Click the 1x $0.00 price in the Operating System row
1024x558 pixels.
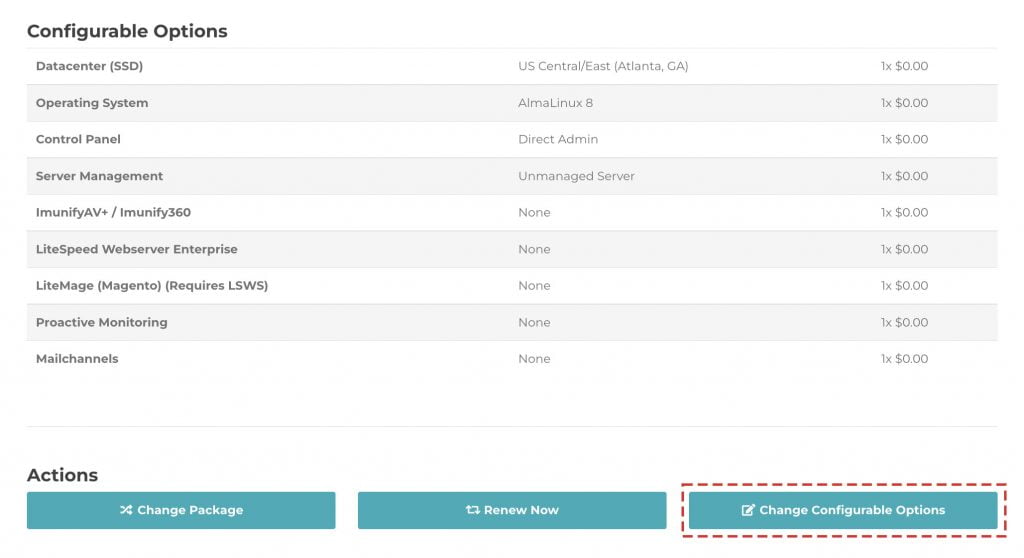[904, 103]
